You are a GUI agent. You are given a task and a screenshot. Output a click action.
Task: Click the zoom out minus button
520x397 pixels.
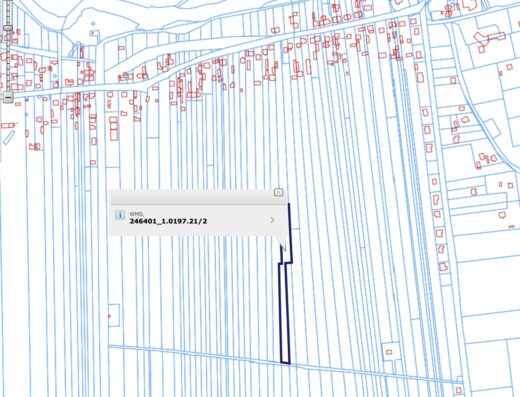tap(8, 97)
